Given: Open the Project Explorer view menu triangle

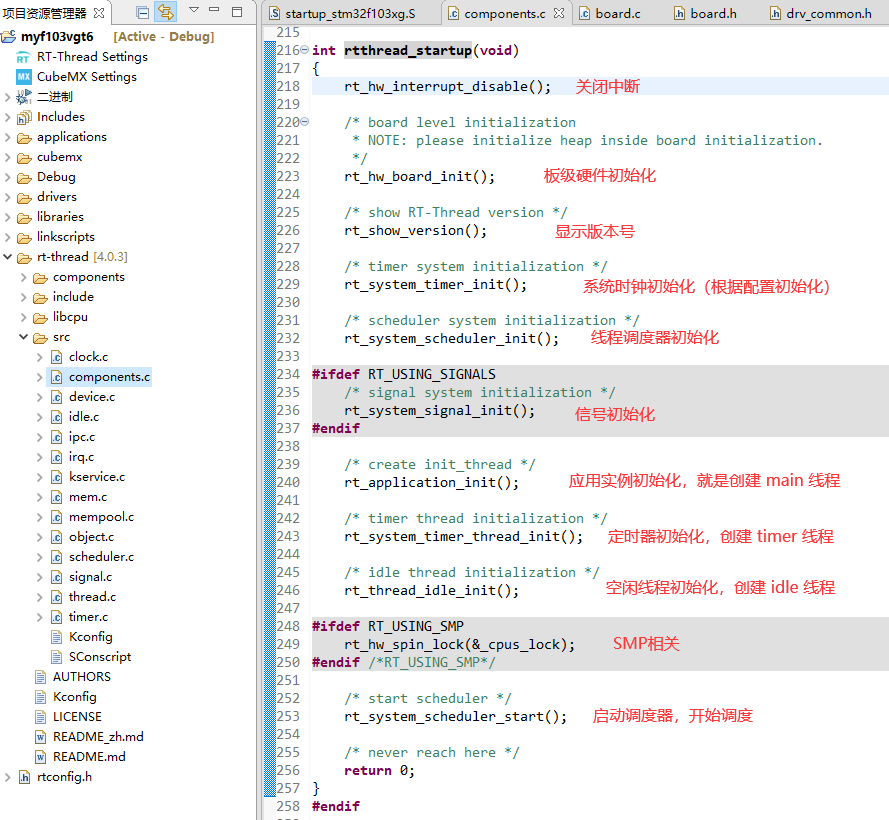Looking at the screenshot, I should (194, 9).
